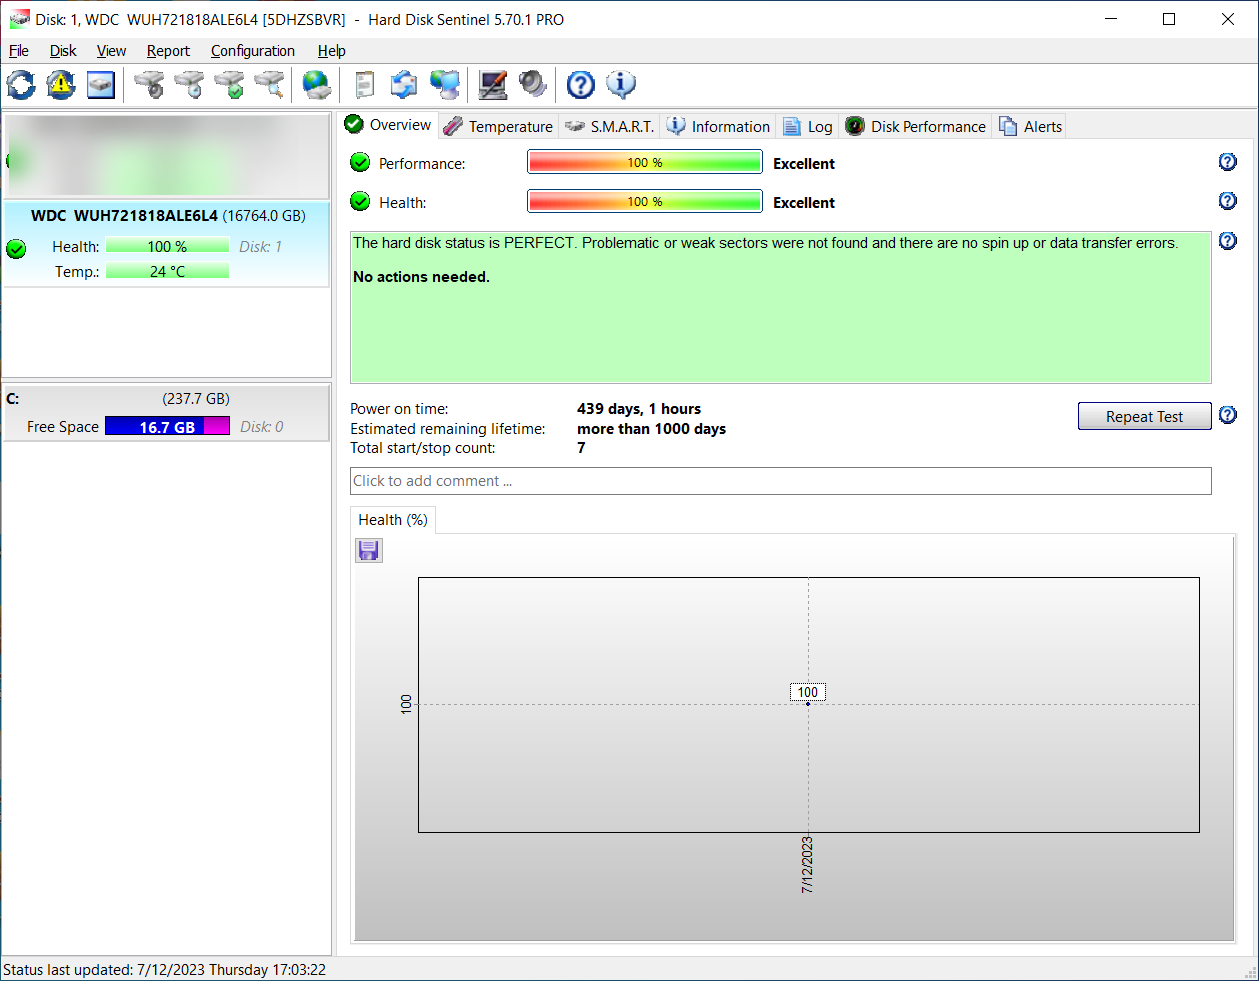Click the comment input field
This screenshot has width=1259, height=981.
[780, 481]
